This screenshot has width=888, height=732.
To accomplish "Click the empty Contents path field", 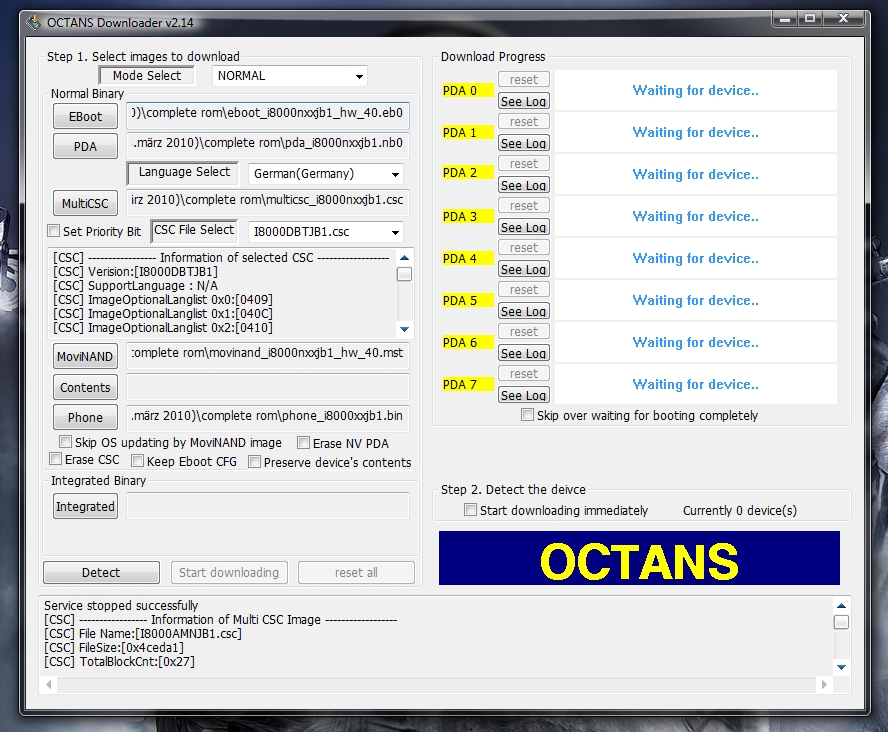I will click(x=268, y=387).
